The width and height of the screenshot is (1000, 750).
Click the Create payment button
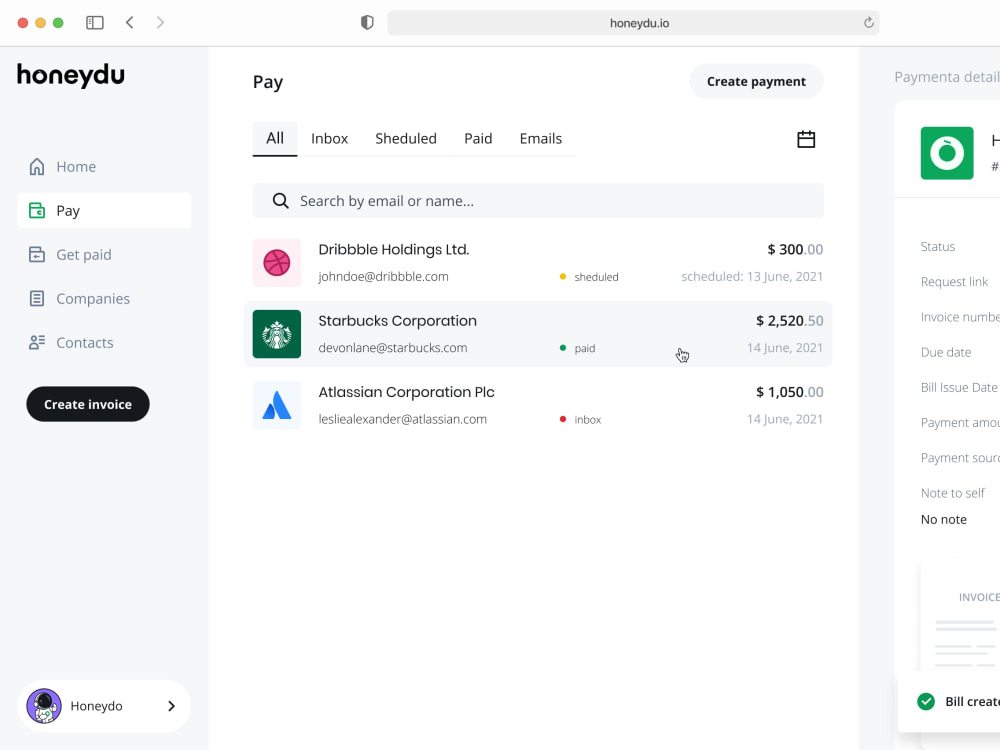click(756, 81)
